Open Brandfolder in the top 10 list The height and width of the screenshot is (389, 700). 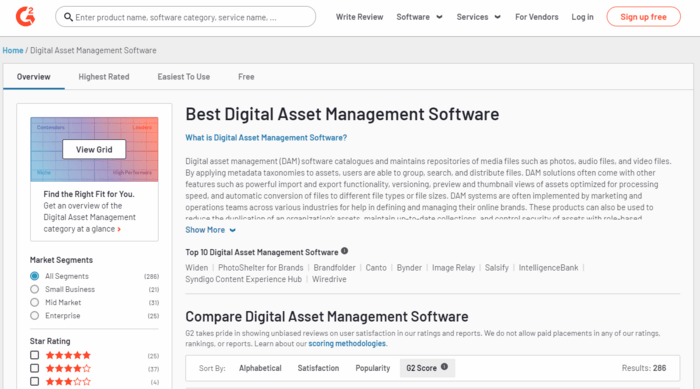(334, 268)
